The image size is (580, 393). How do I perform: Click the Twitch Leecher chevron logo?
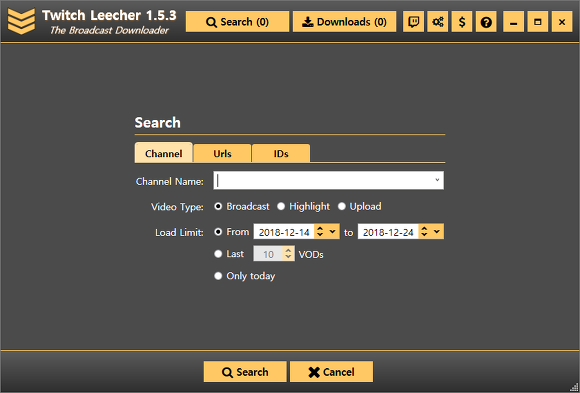click(x=21, y=21)
